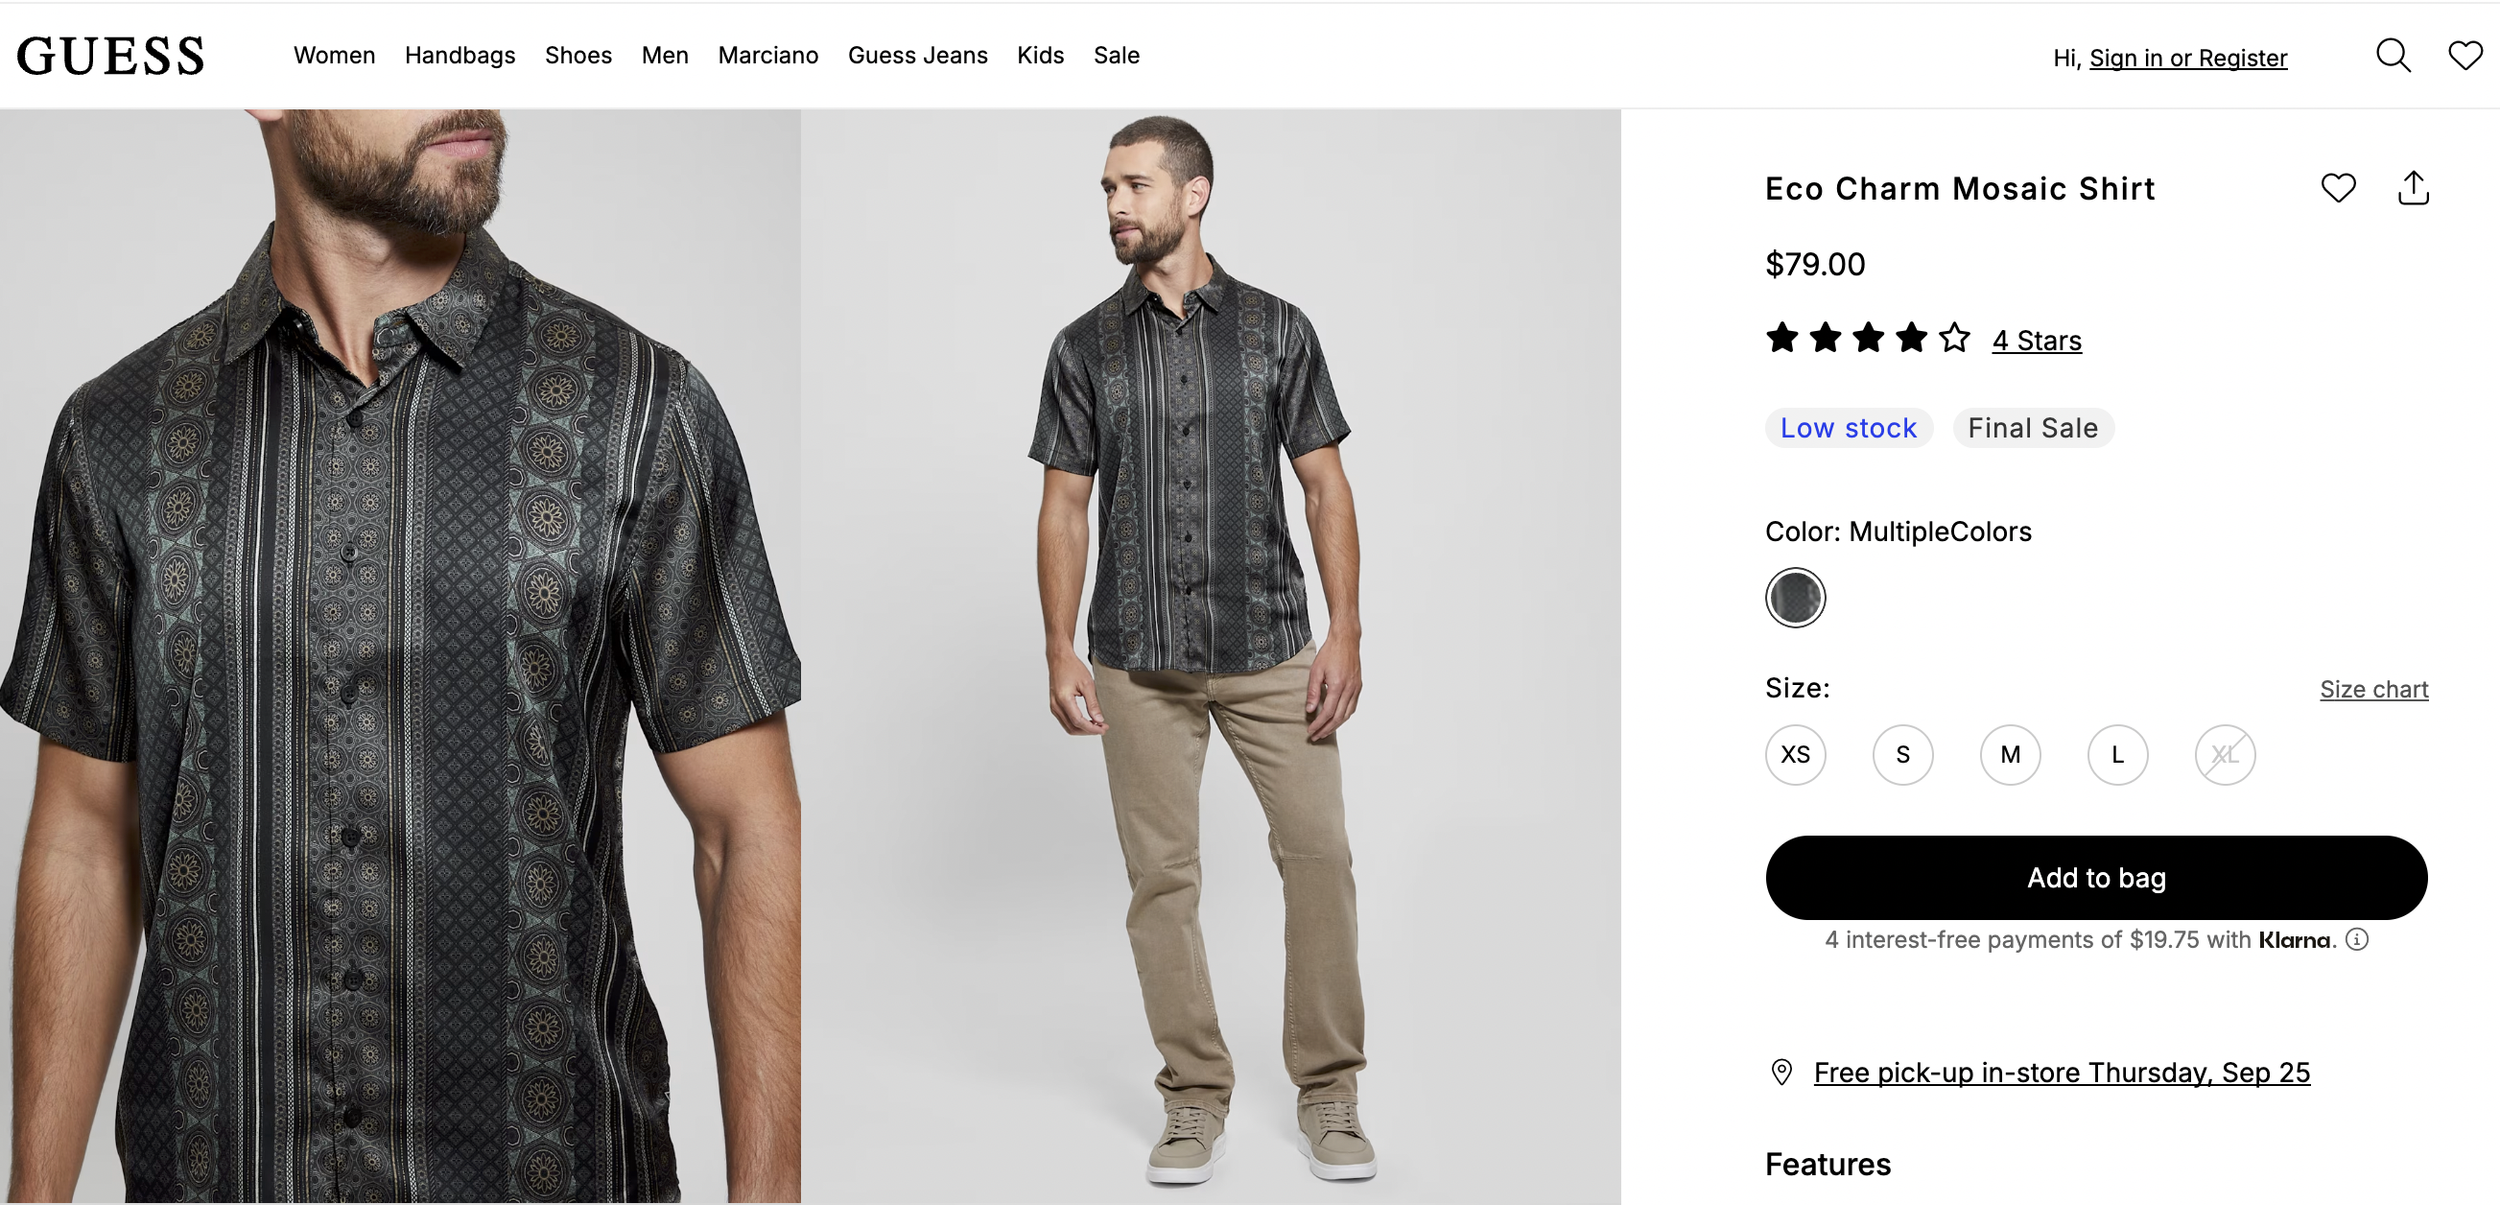The height and width of the screenshot is (1205, 2500).
Task: Select size XS
Action: pos(1795,755)
